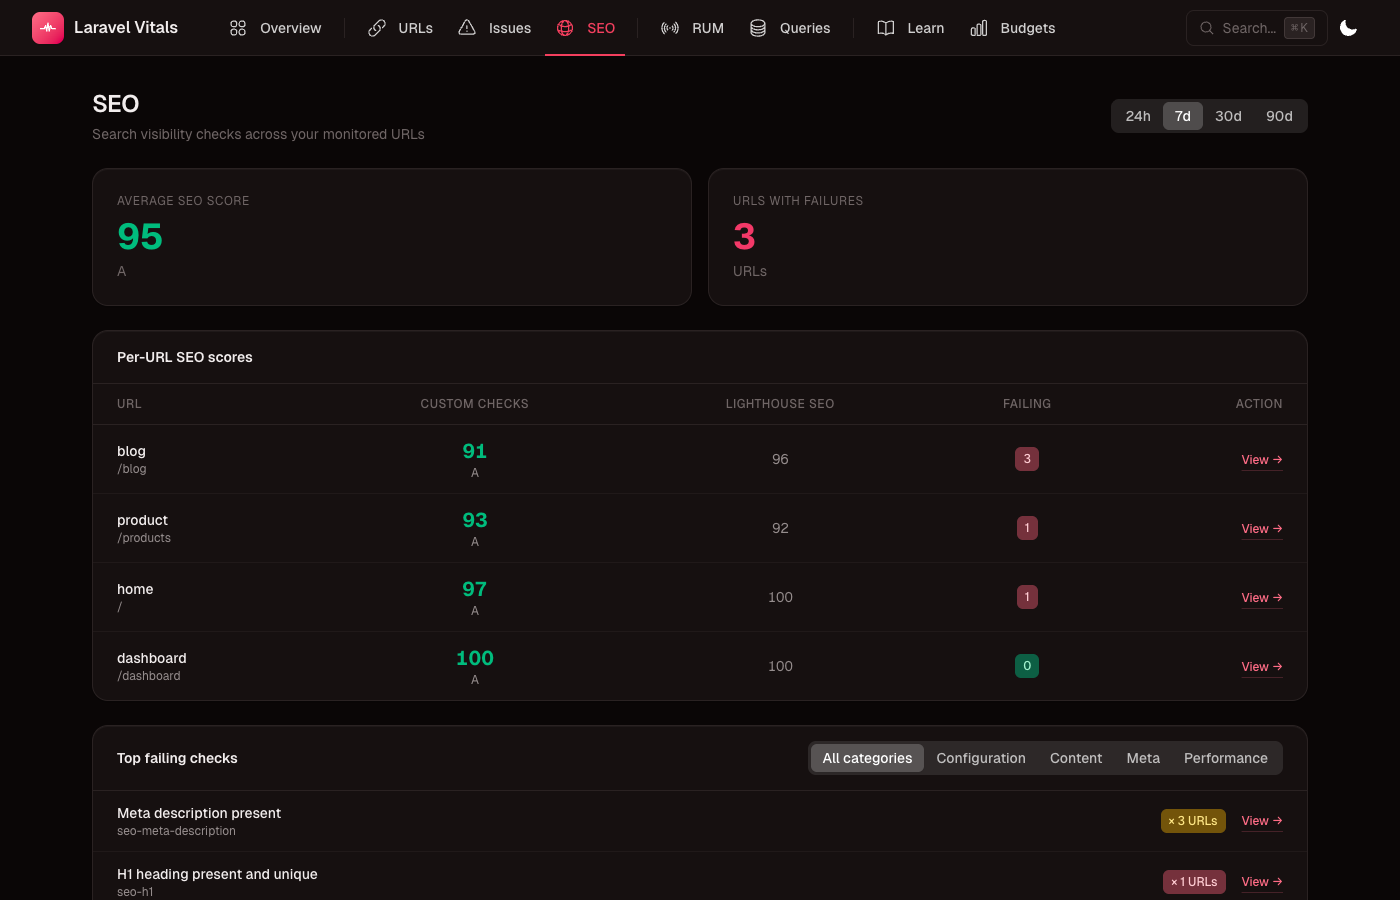The height and width of the screenshot is (900, 1400).
Task: Click the Custom Checks column header
Action: point(474,404)
